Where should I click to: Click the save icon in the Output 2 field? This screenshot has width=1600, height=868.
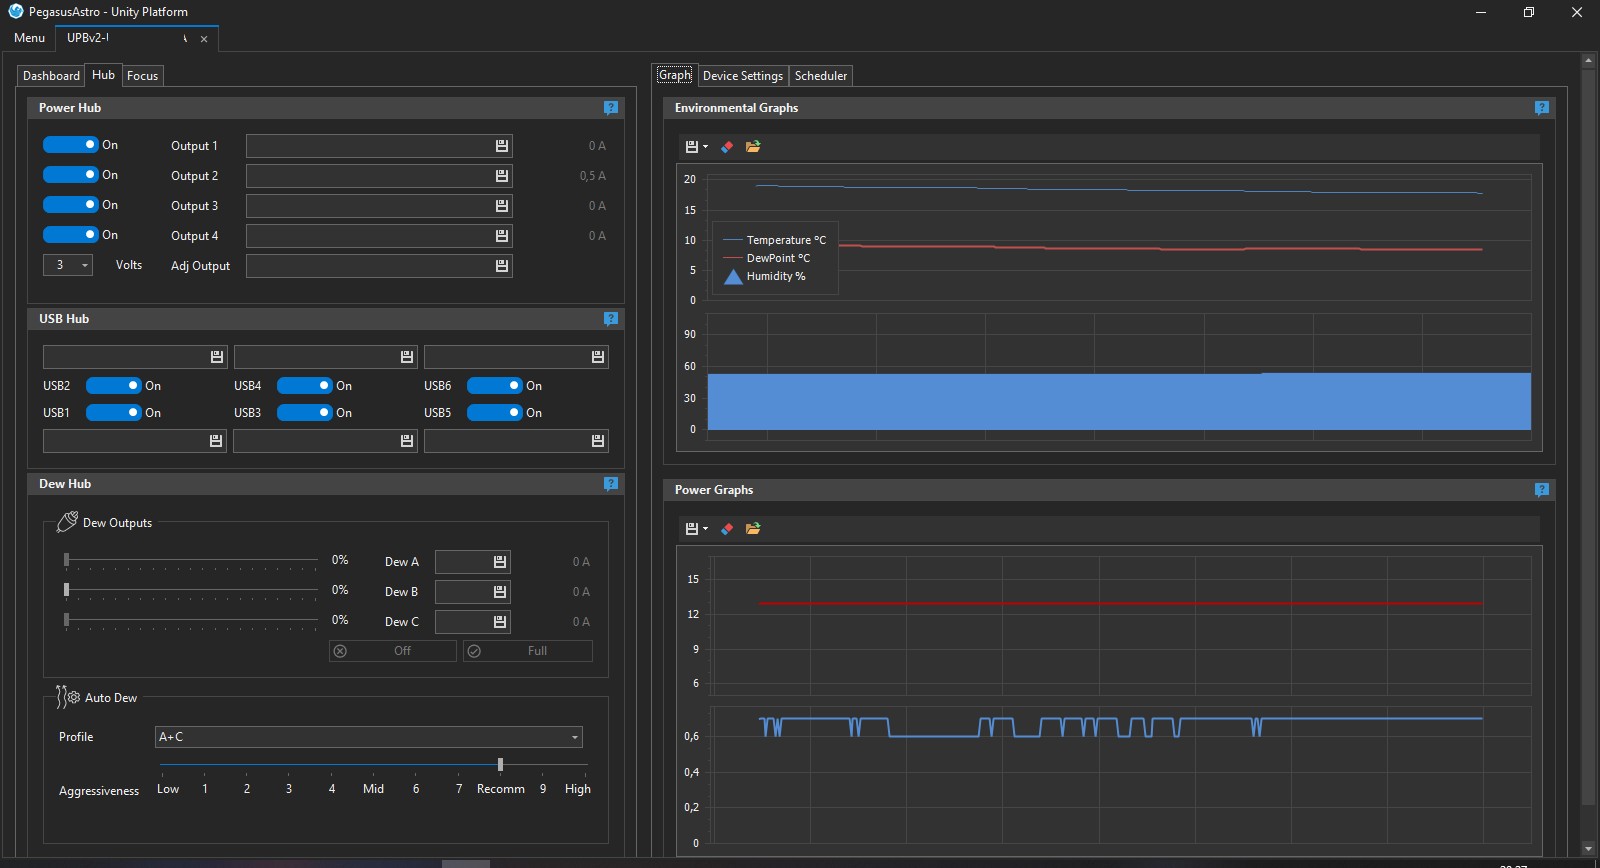coord(502,176)
